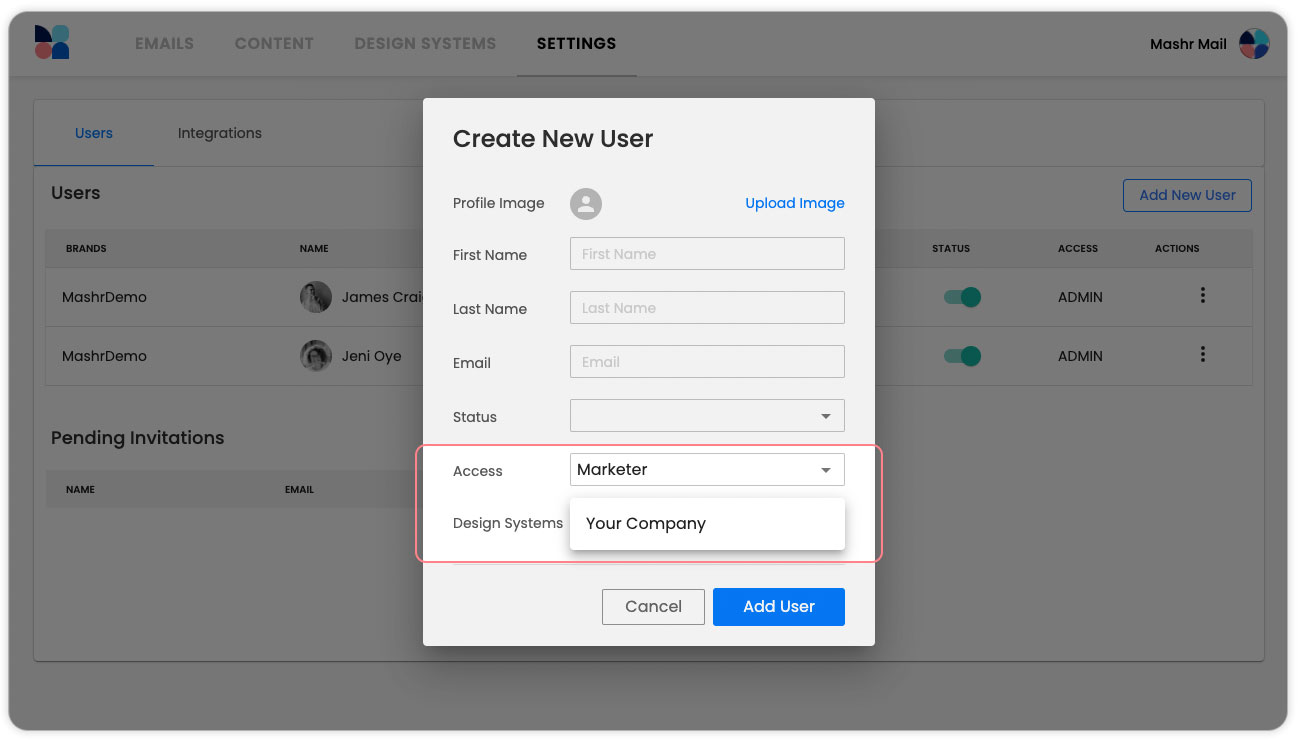Open the Emails menu
Image resolution: width=1300 pixels, height=740 pixels.
164,44
